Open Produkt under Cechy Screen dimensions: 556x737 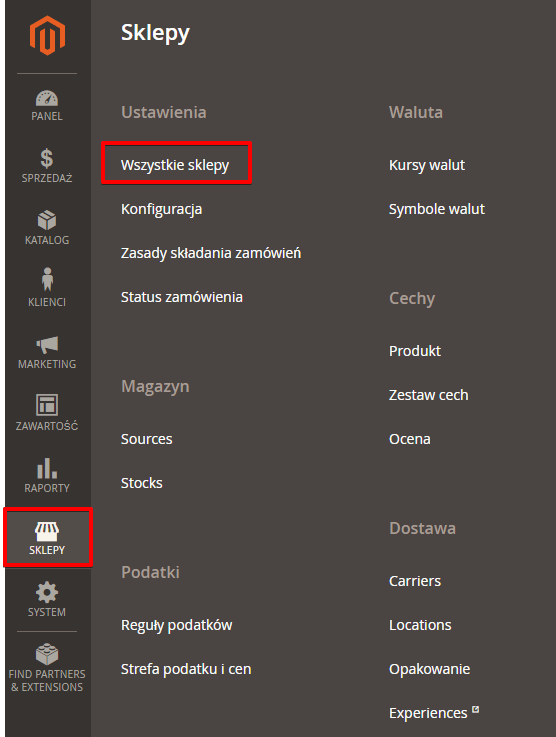(415, 351)
